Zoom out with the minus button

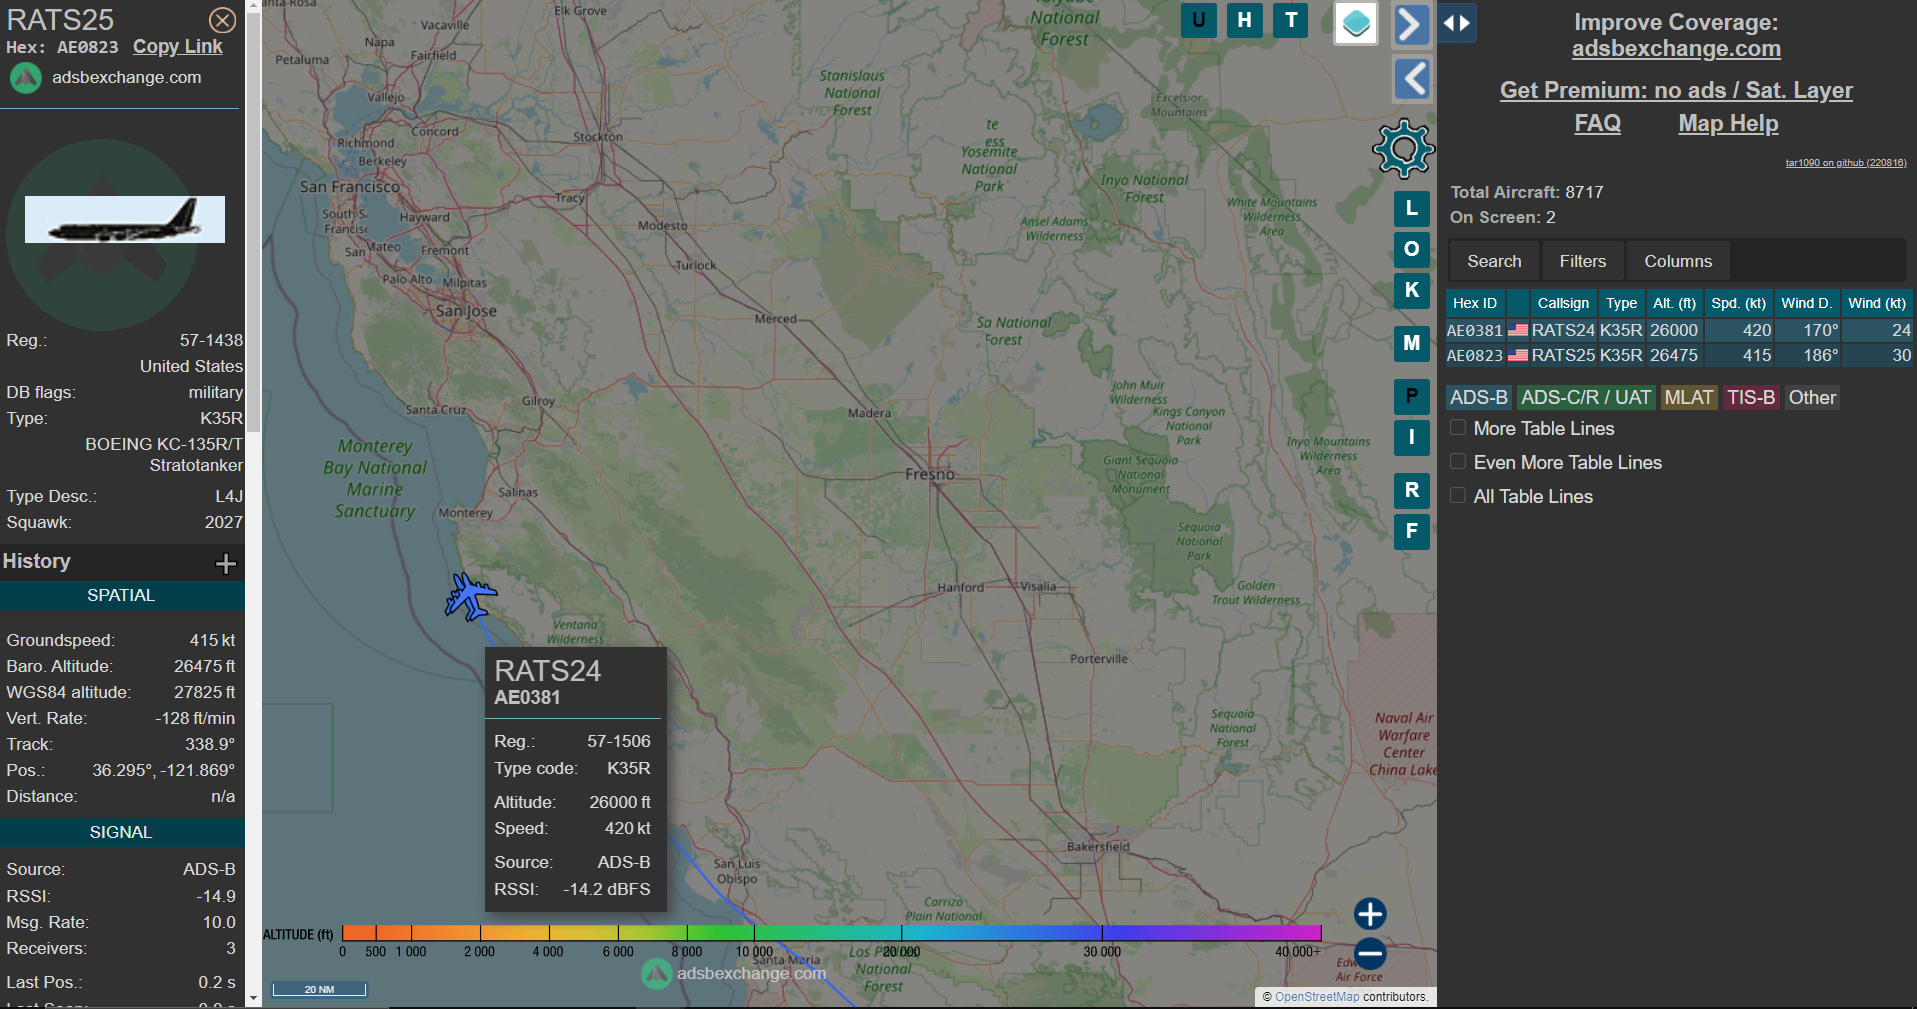[1370, 953]
